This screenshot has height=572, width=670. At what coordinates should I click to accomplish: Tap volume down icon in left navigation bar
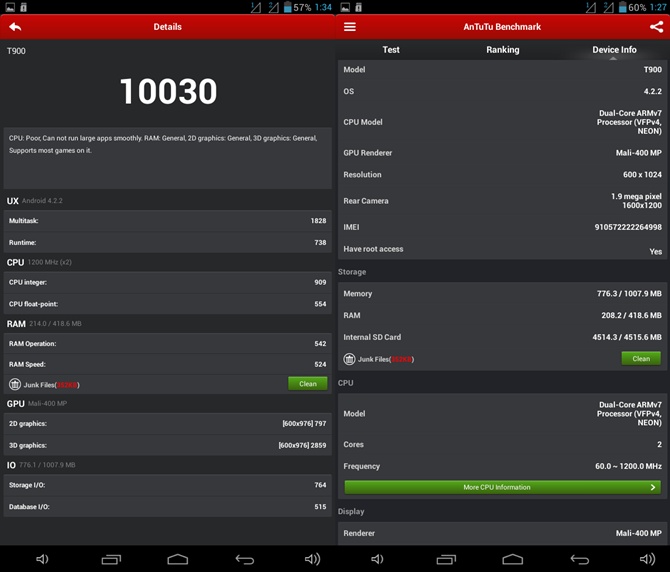(42, 559)
